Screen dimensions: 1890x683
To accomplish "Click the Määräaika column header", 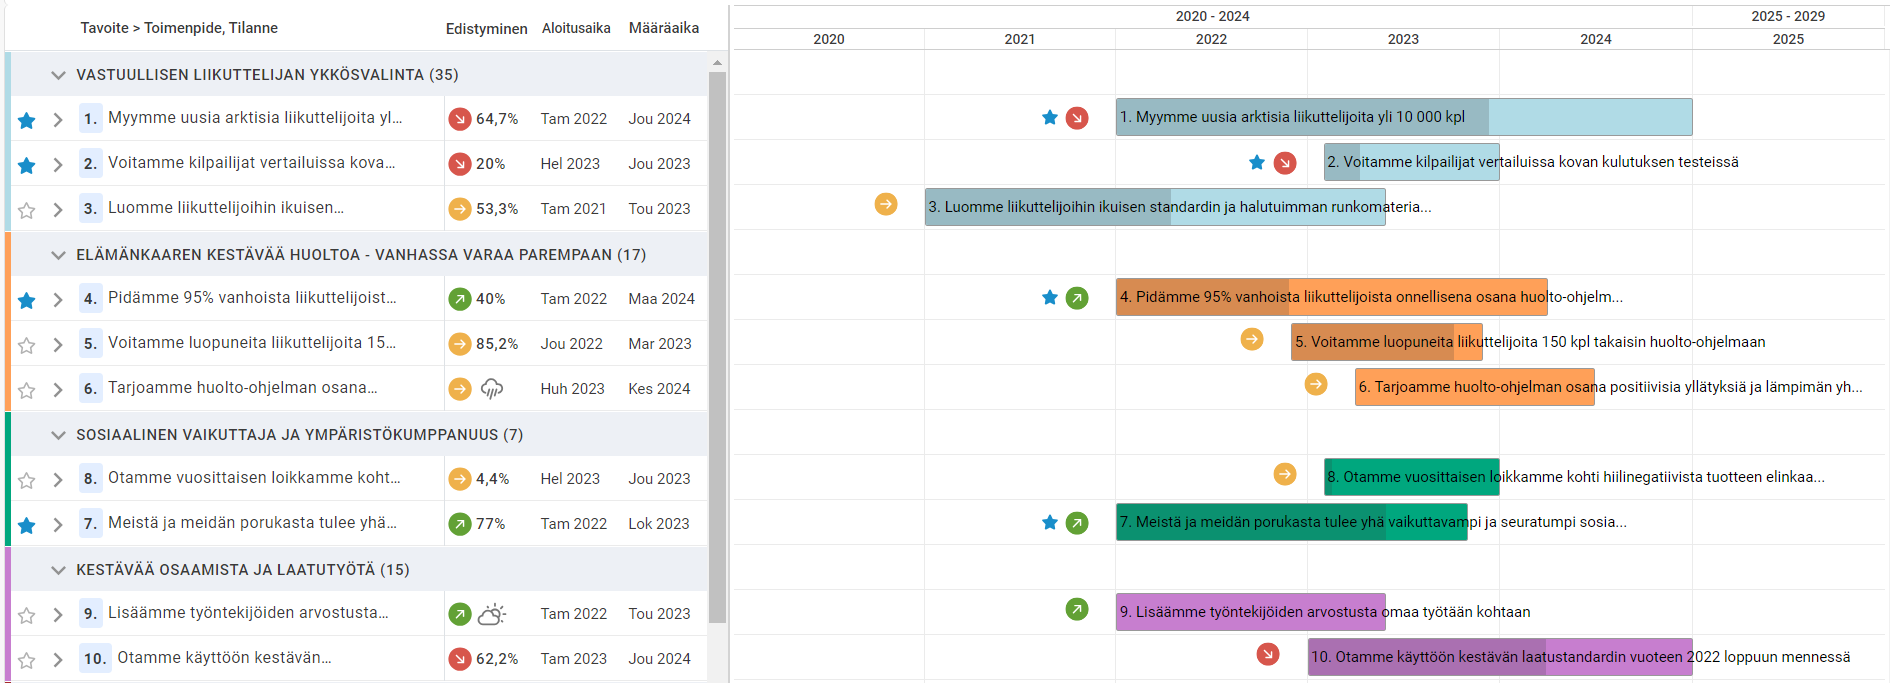I will tap(663, 28).
